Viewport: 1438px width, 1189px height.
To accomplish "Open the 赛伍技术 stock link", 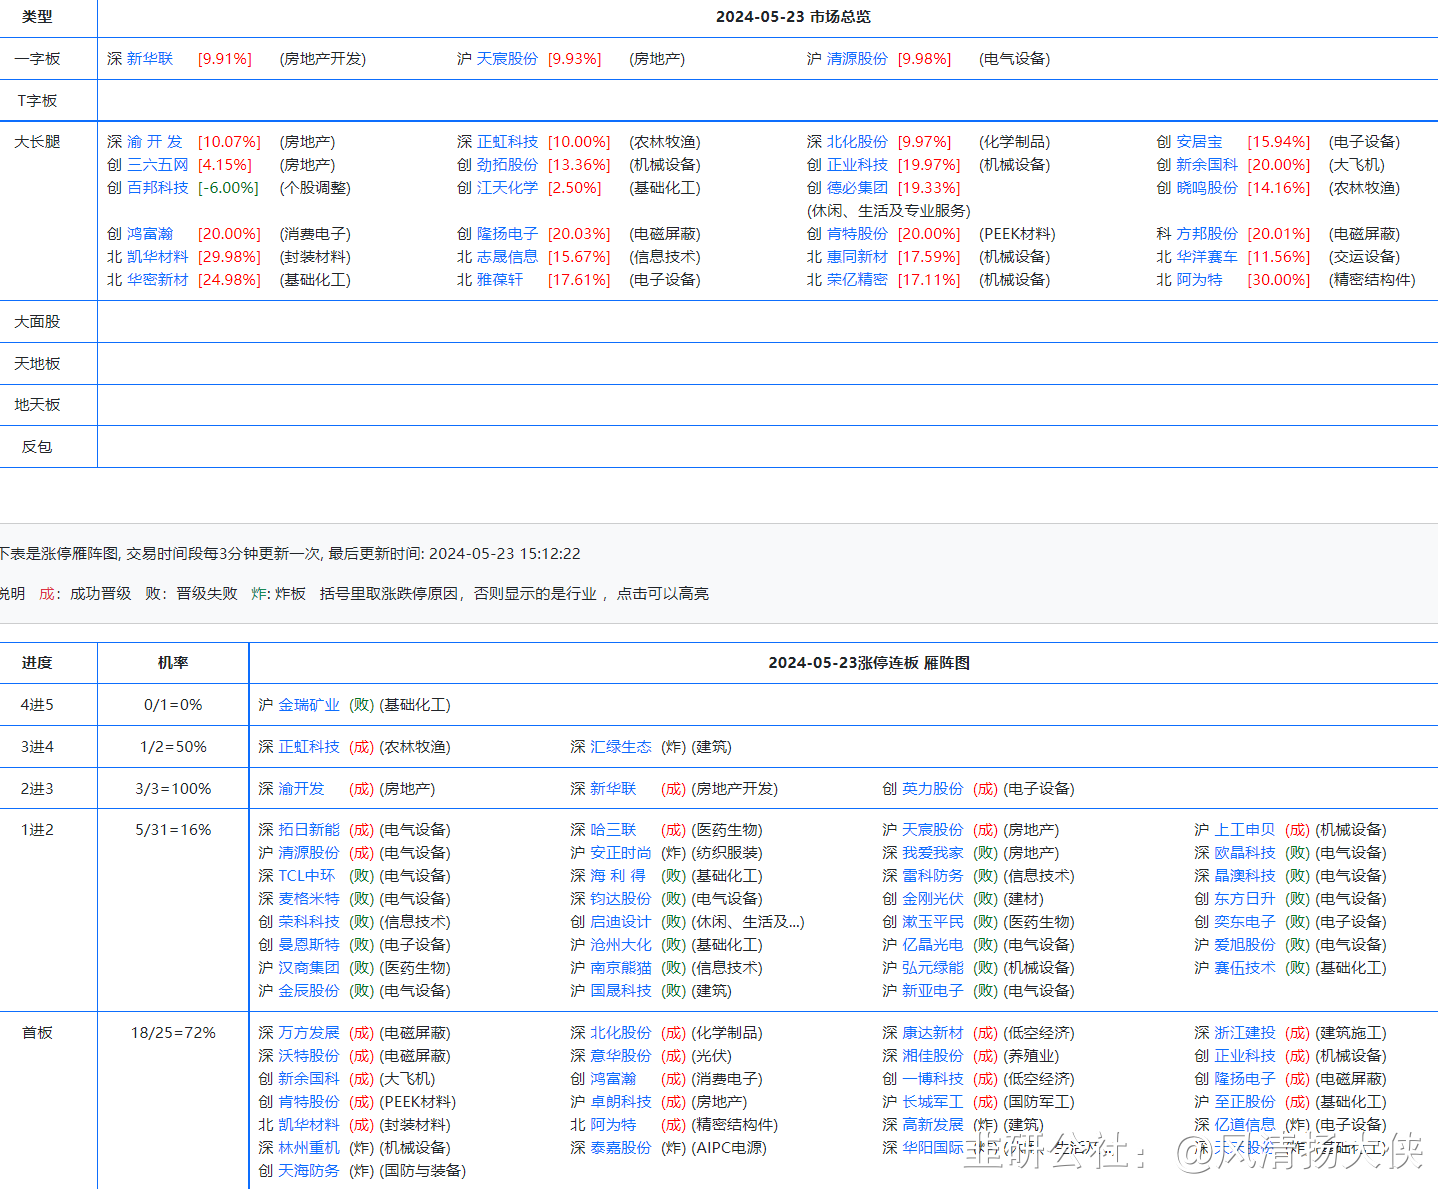I will (x=1245, y=968).
